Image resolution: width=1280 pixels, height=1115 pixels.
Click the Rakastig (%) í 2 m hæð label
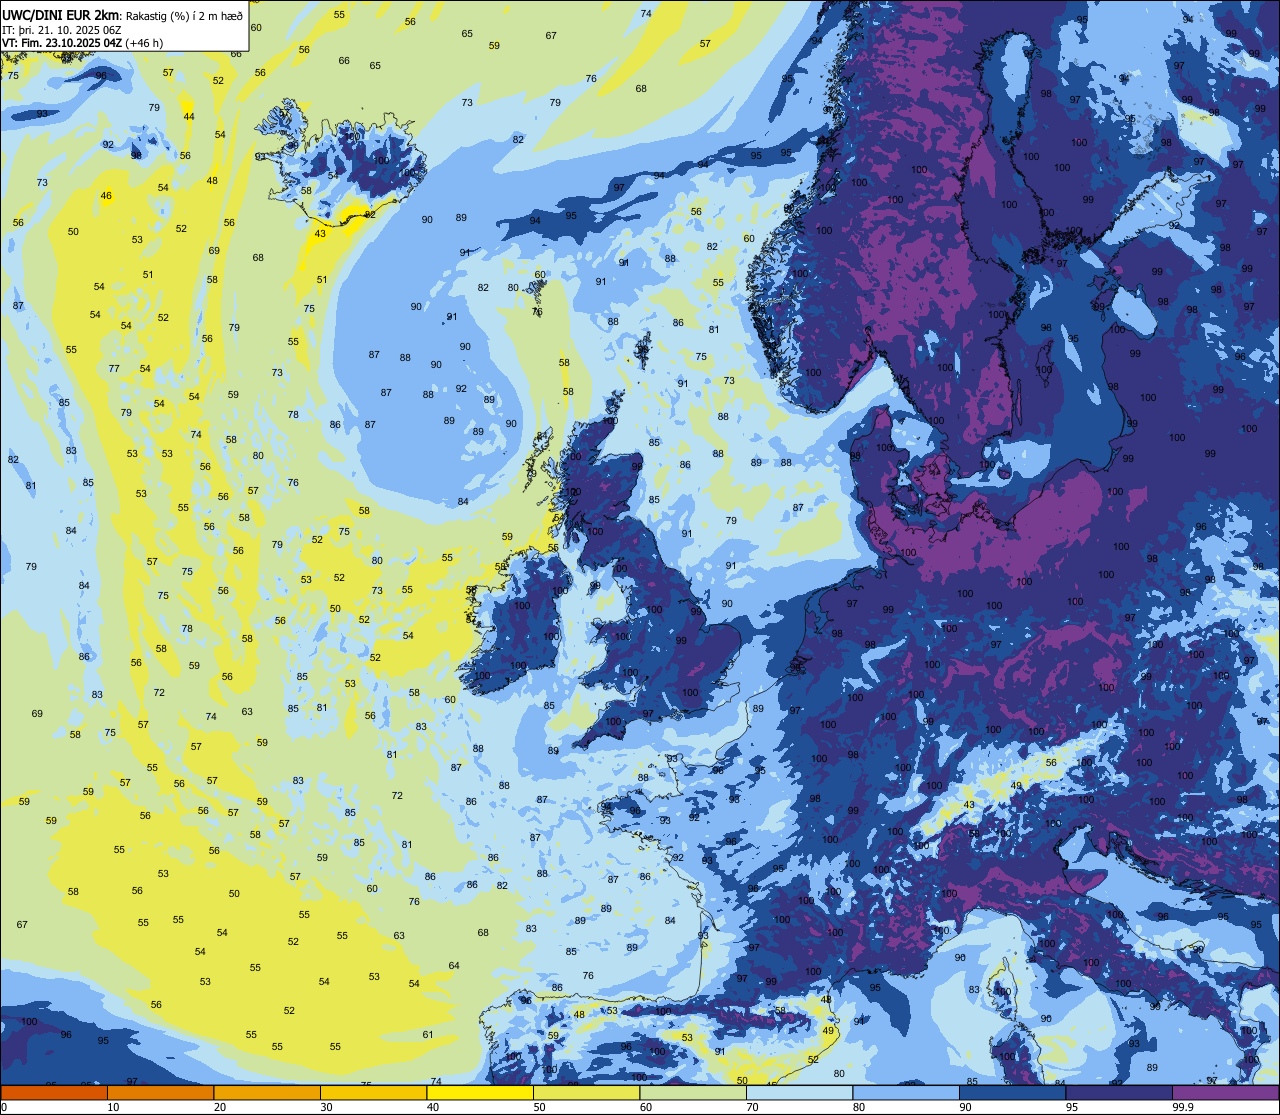(184, 17)
